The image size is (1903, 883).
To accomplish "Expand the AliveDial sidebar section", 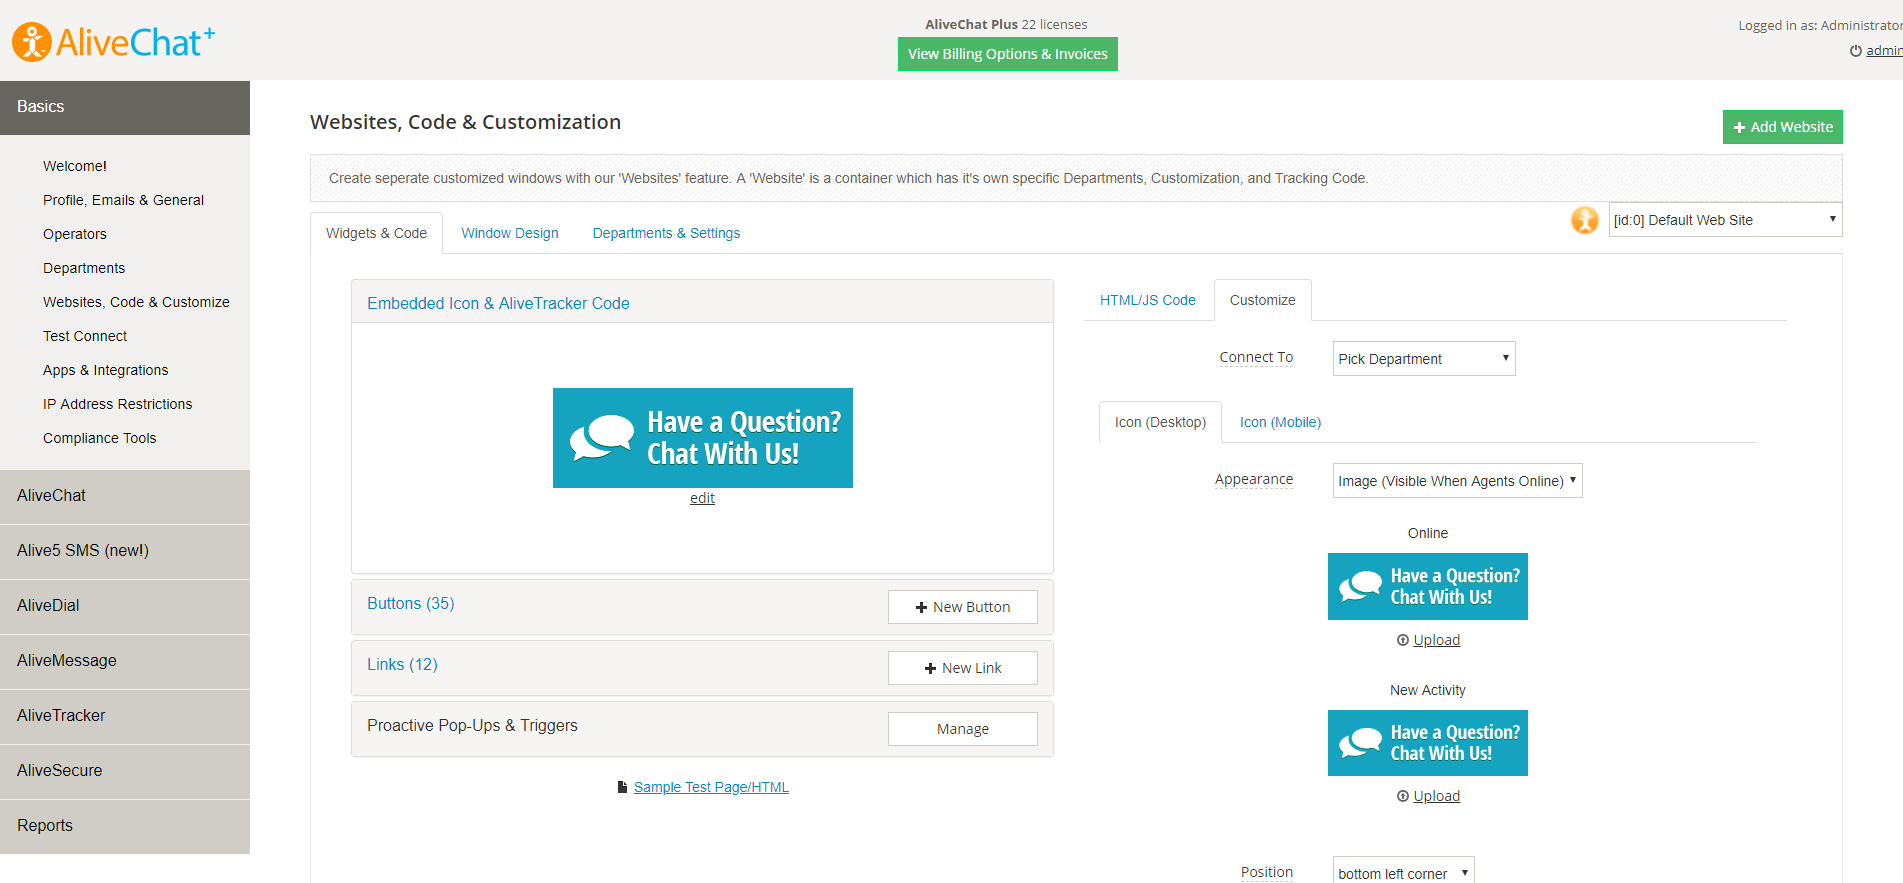I will point(125,606).
